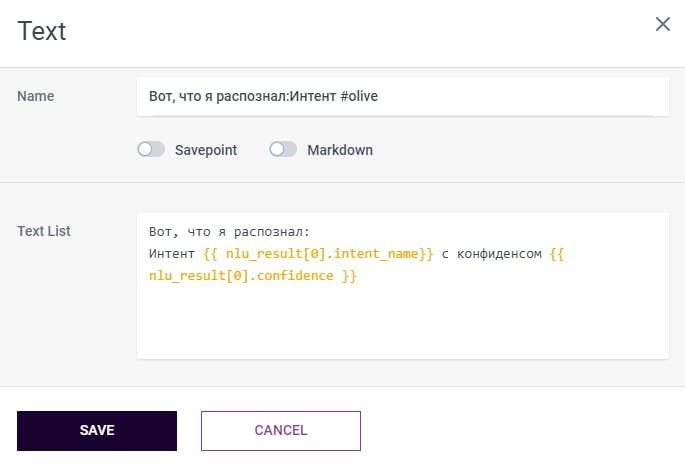
Task: Toggle the Savepoint switch
Action: click(x=151, y=150)
